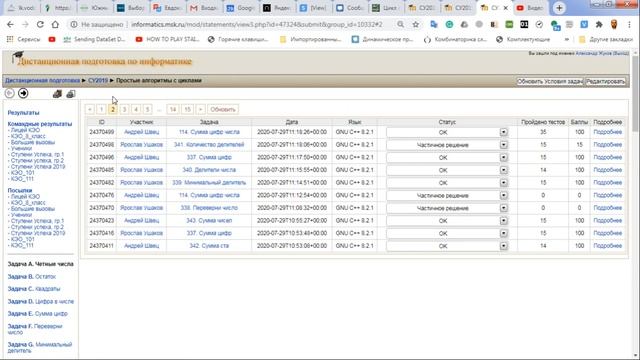Click the 'Не защищено' site info icon
640x360 pixels.
point(74,24)
